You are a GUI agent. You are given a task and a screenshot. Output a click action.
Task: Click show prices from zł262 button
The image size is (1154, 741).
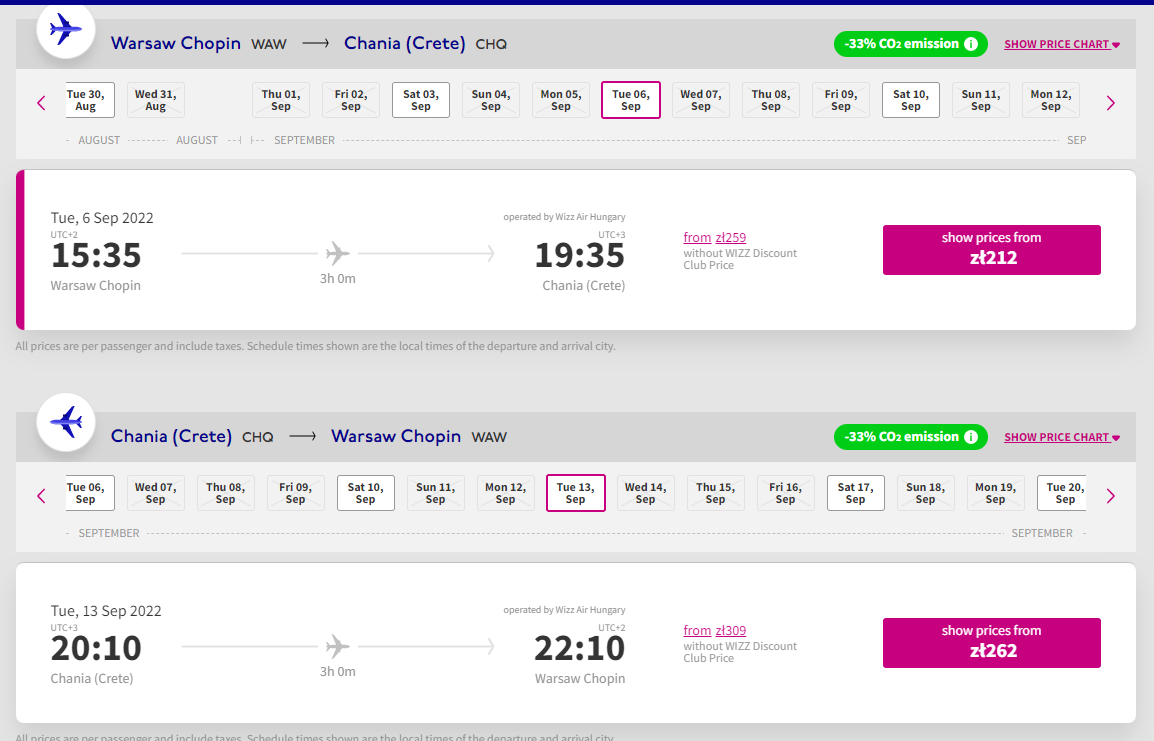coord(991,643)
